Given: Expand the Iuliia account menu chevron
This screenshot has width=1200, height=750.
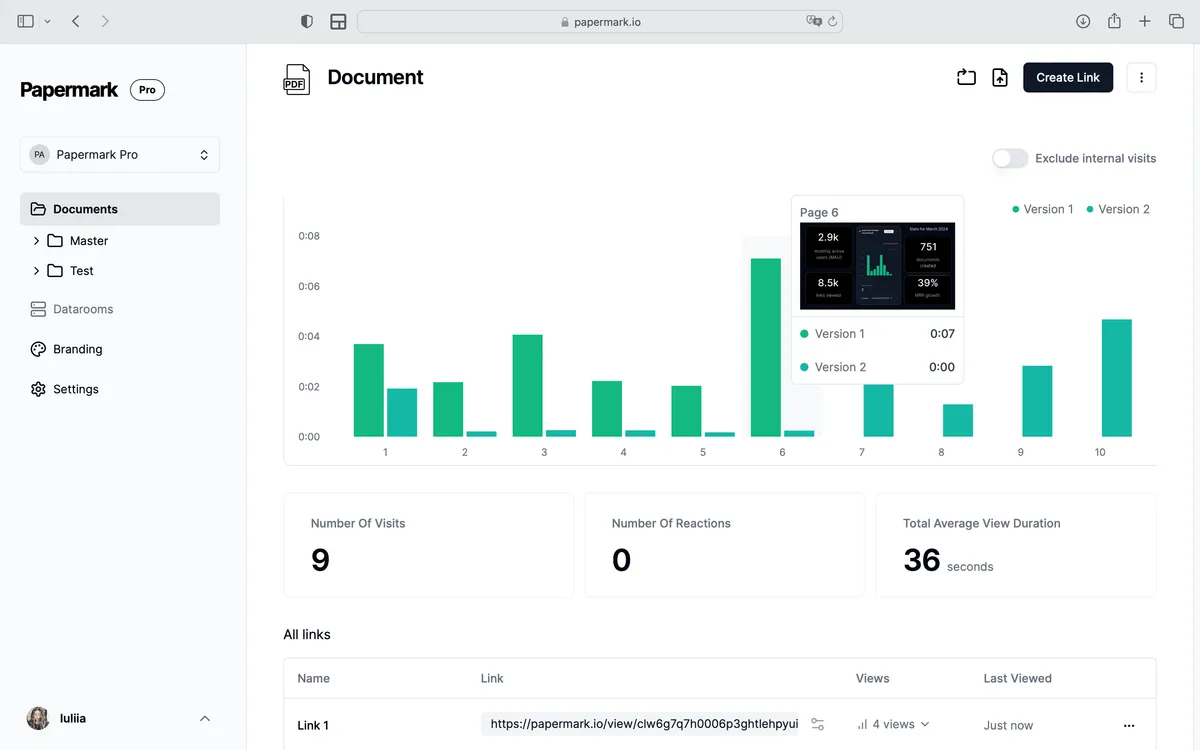Looking at the screenshot, I should pos(205,718).
